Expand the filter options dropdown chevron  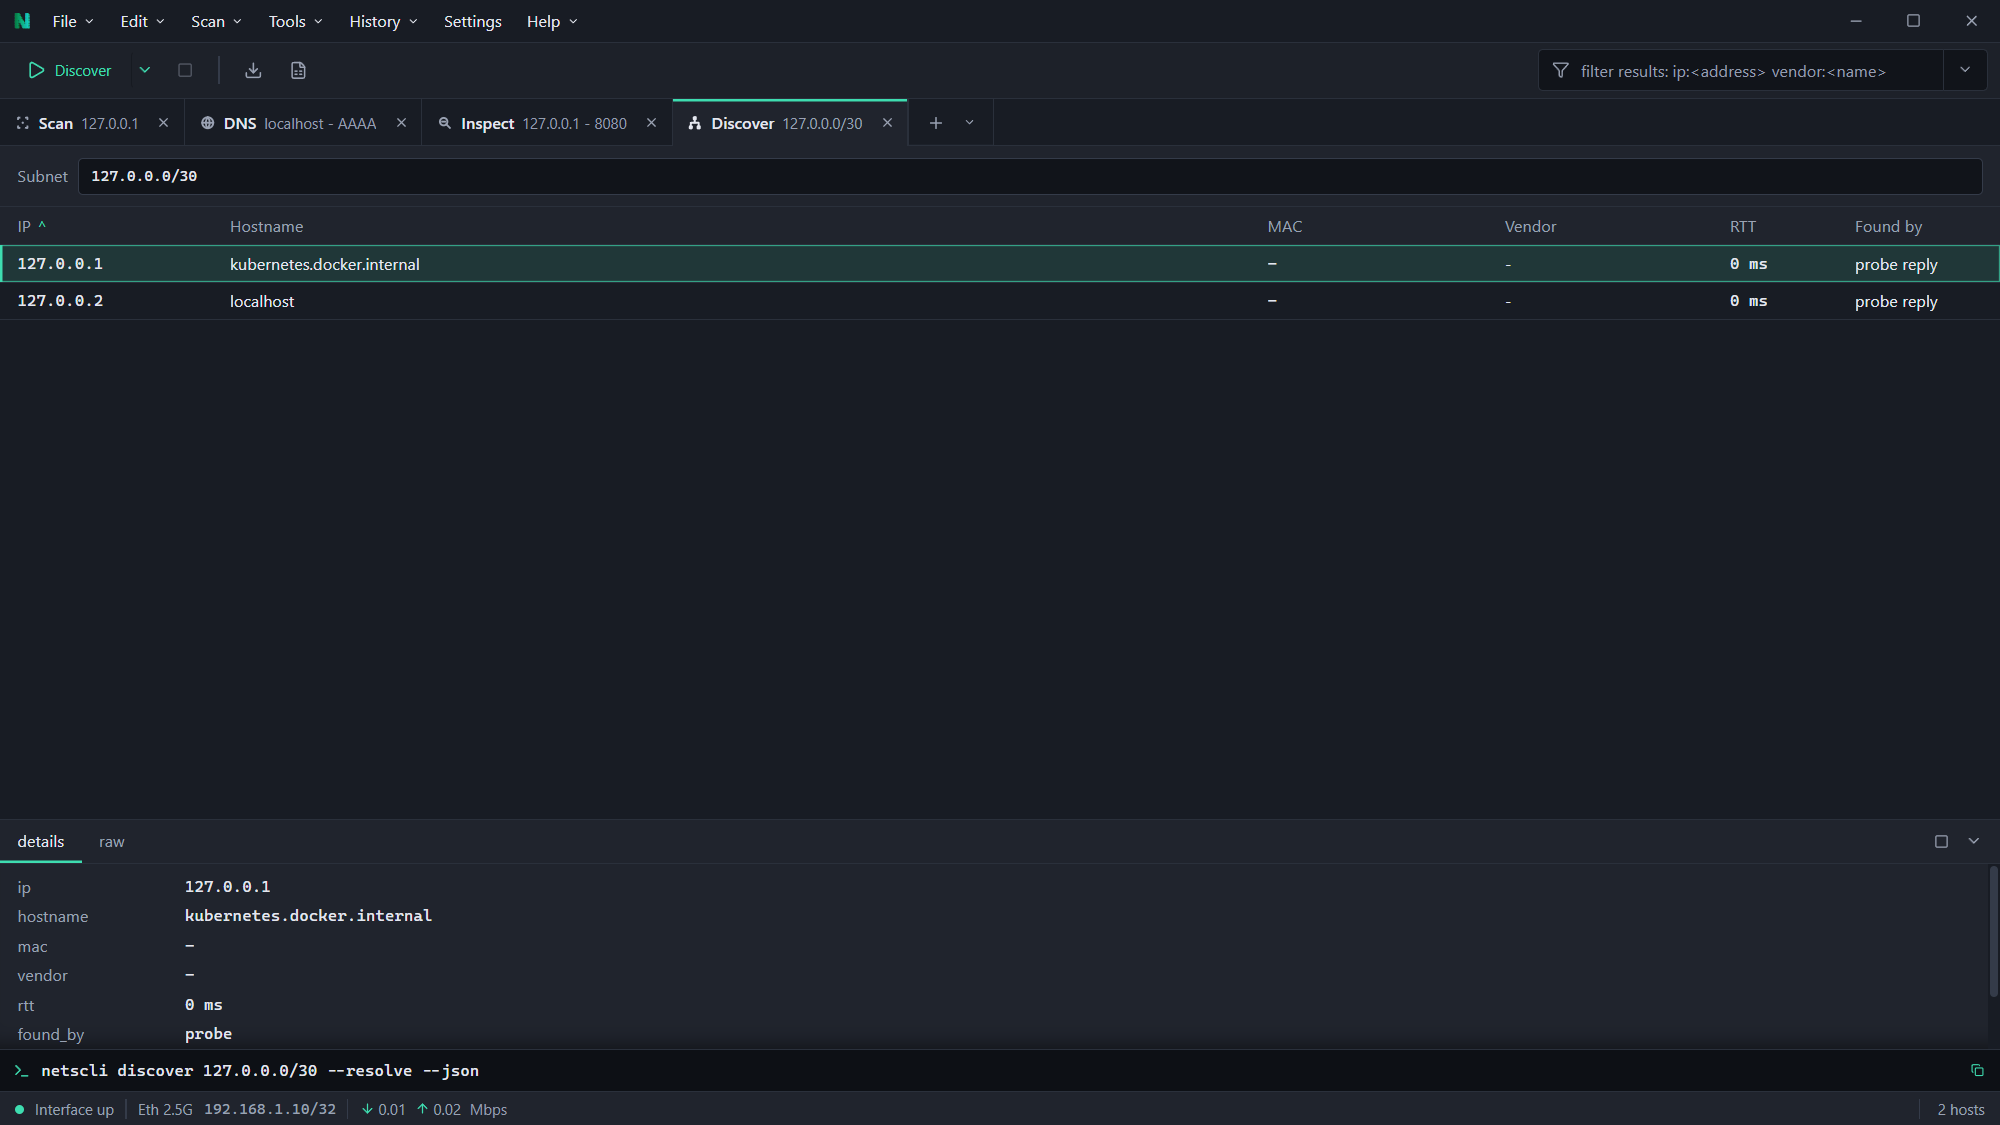(x=1965, y=70)
